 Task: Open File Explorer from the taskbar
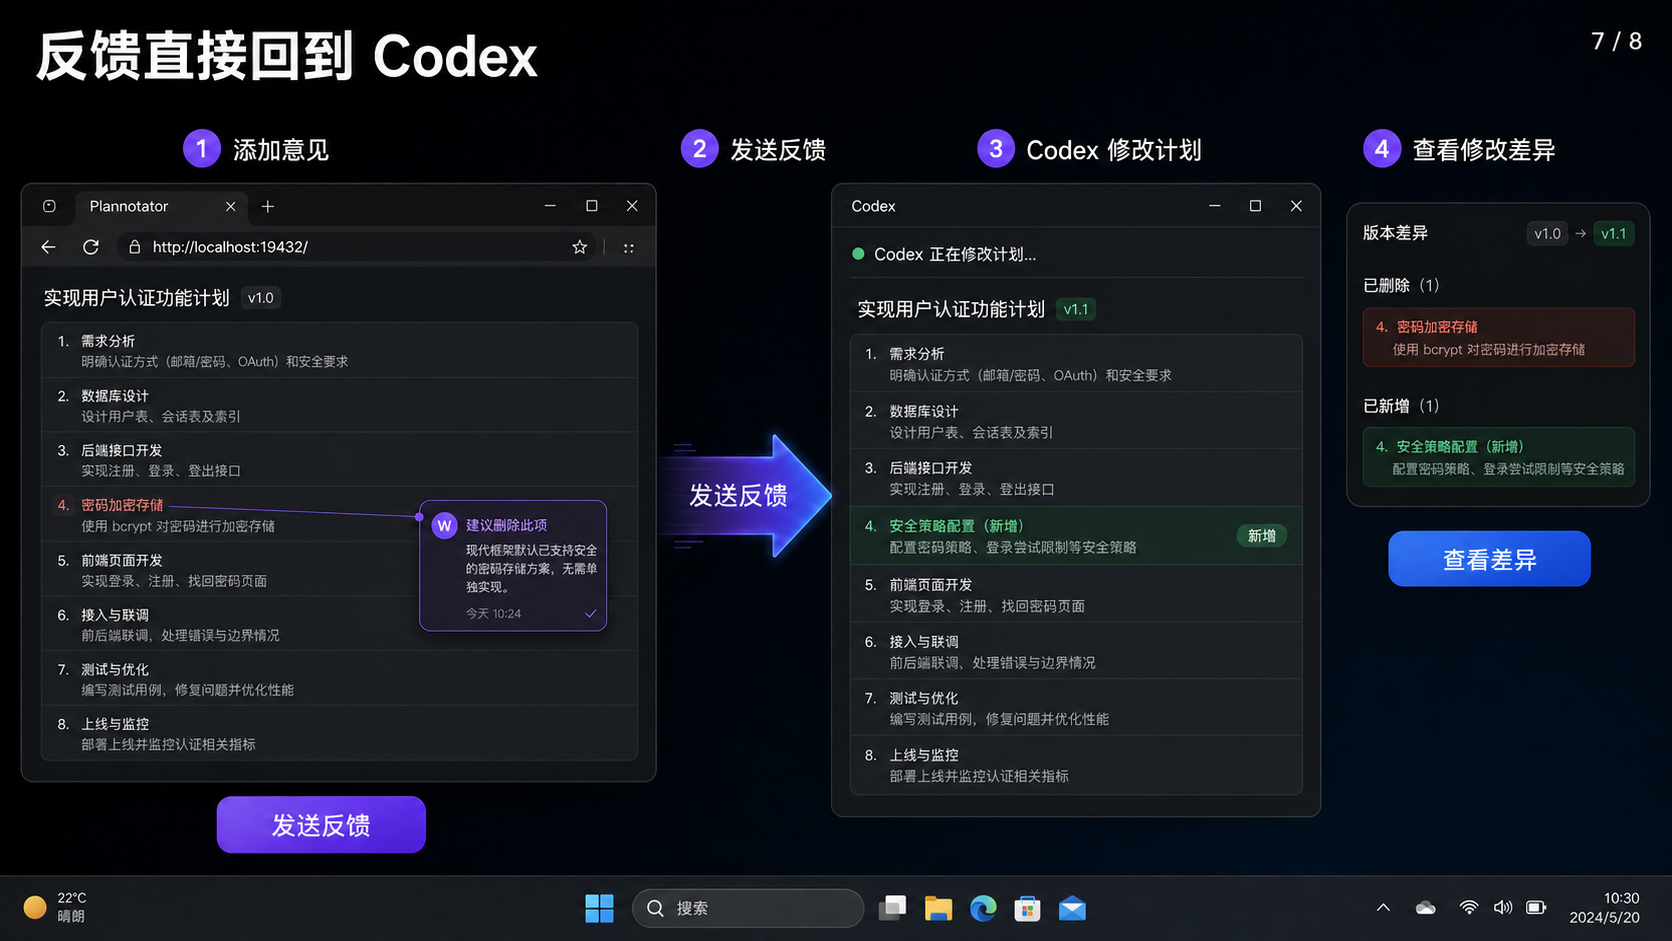[x=938, y=908]
